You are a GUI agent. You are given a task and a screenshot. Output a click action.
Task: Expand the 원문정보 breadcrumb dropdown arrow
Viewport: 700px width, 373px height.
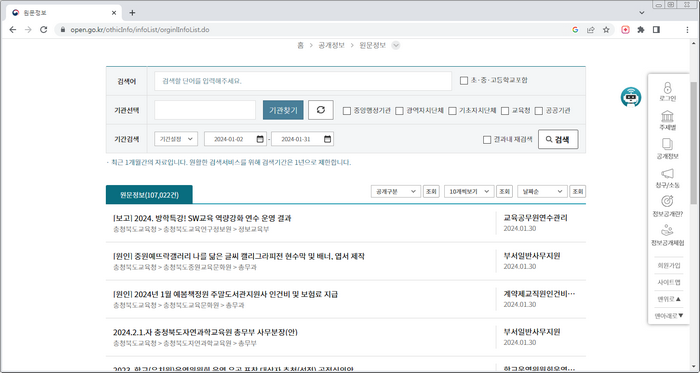pyautogui.click(x=396, y=45)
